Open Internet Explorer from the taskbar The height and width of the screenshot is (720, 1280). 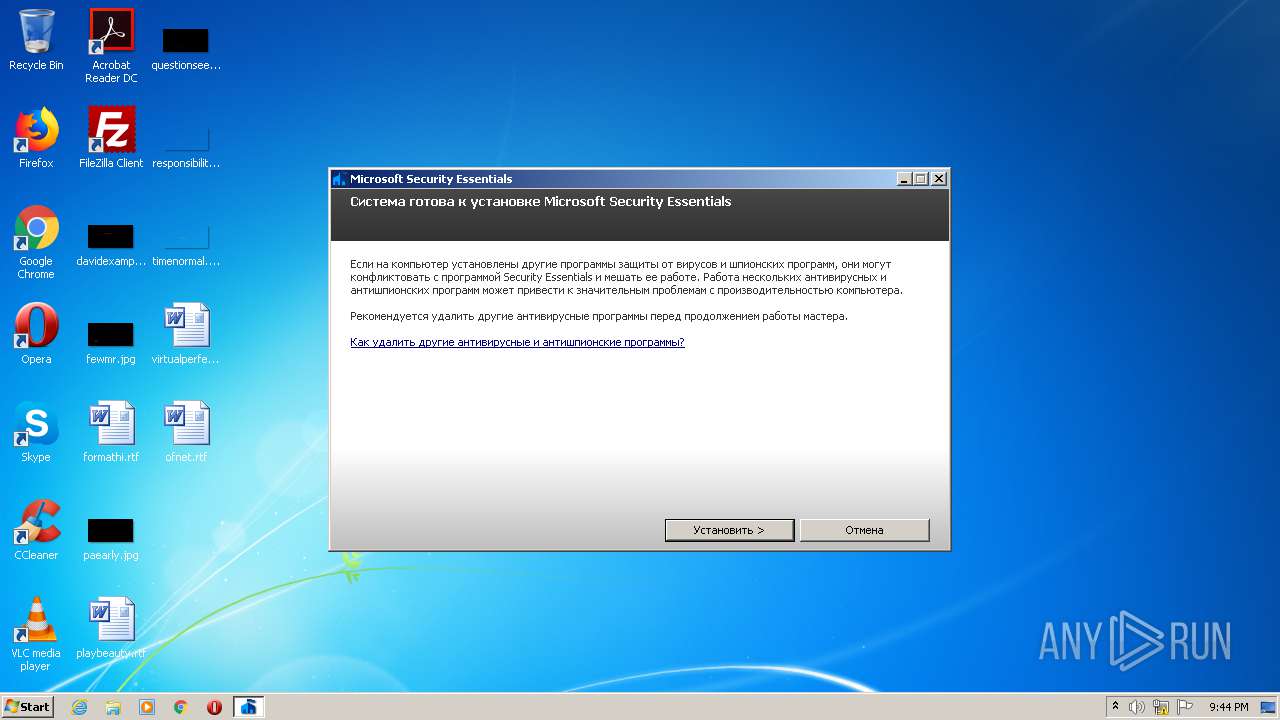[x=79, y=707]
